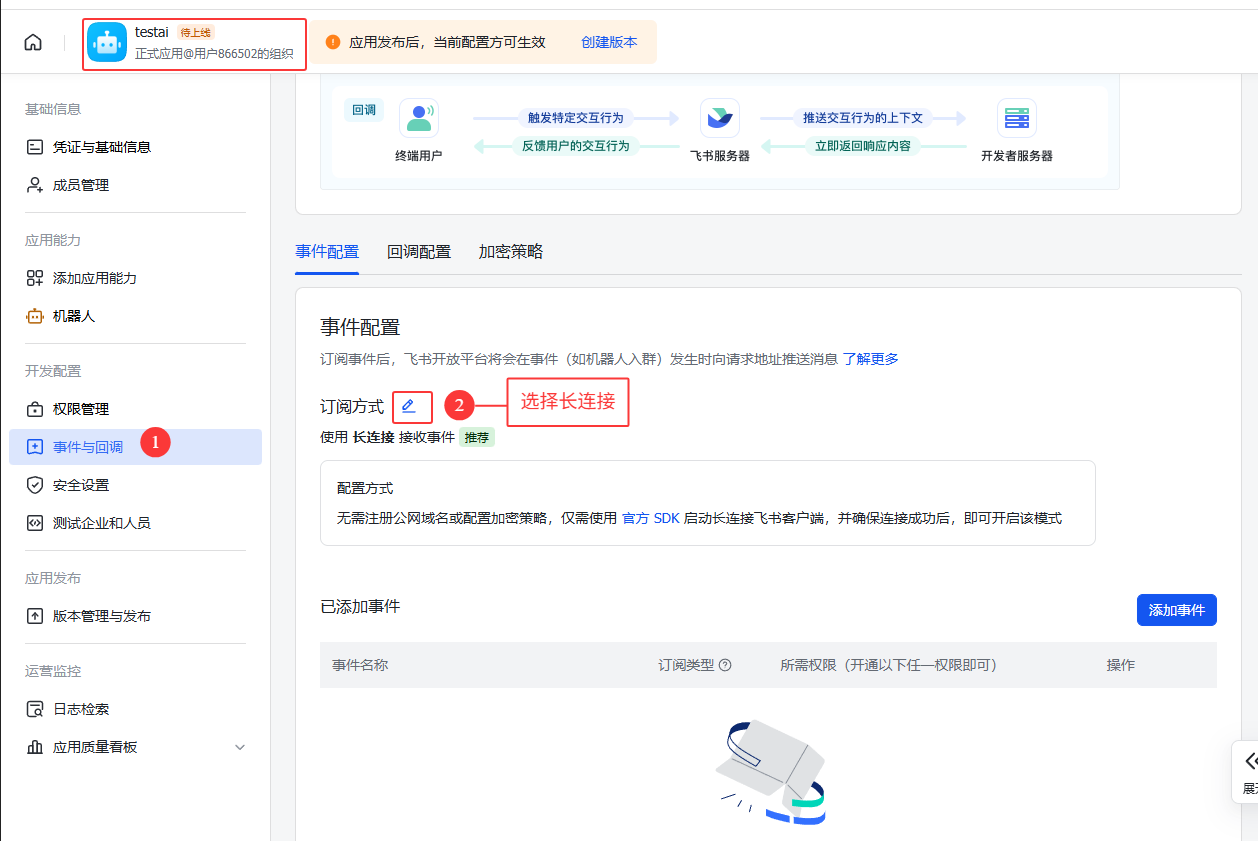Select 成员管理 member management

(x=92, y=184)
